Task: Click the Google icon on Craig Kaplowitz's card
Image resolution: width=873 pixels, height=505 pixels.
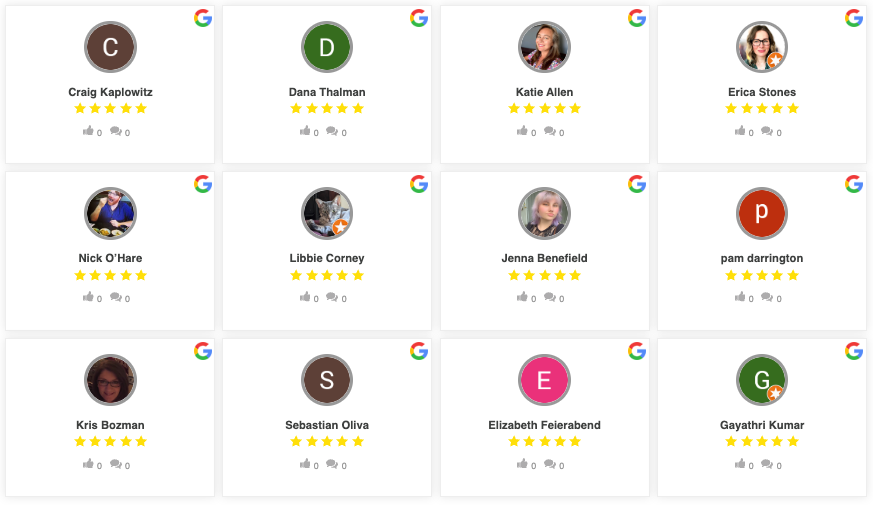Action: click(203, 18)
